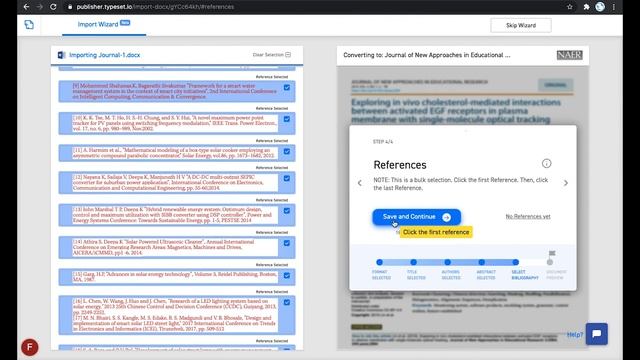Screen dimensions: 640x360
Task: Click the Title Selected progress step dot
Action: 413,262
